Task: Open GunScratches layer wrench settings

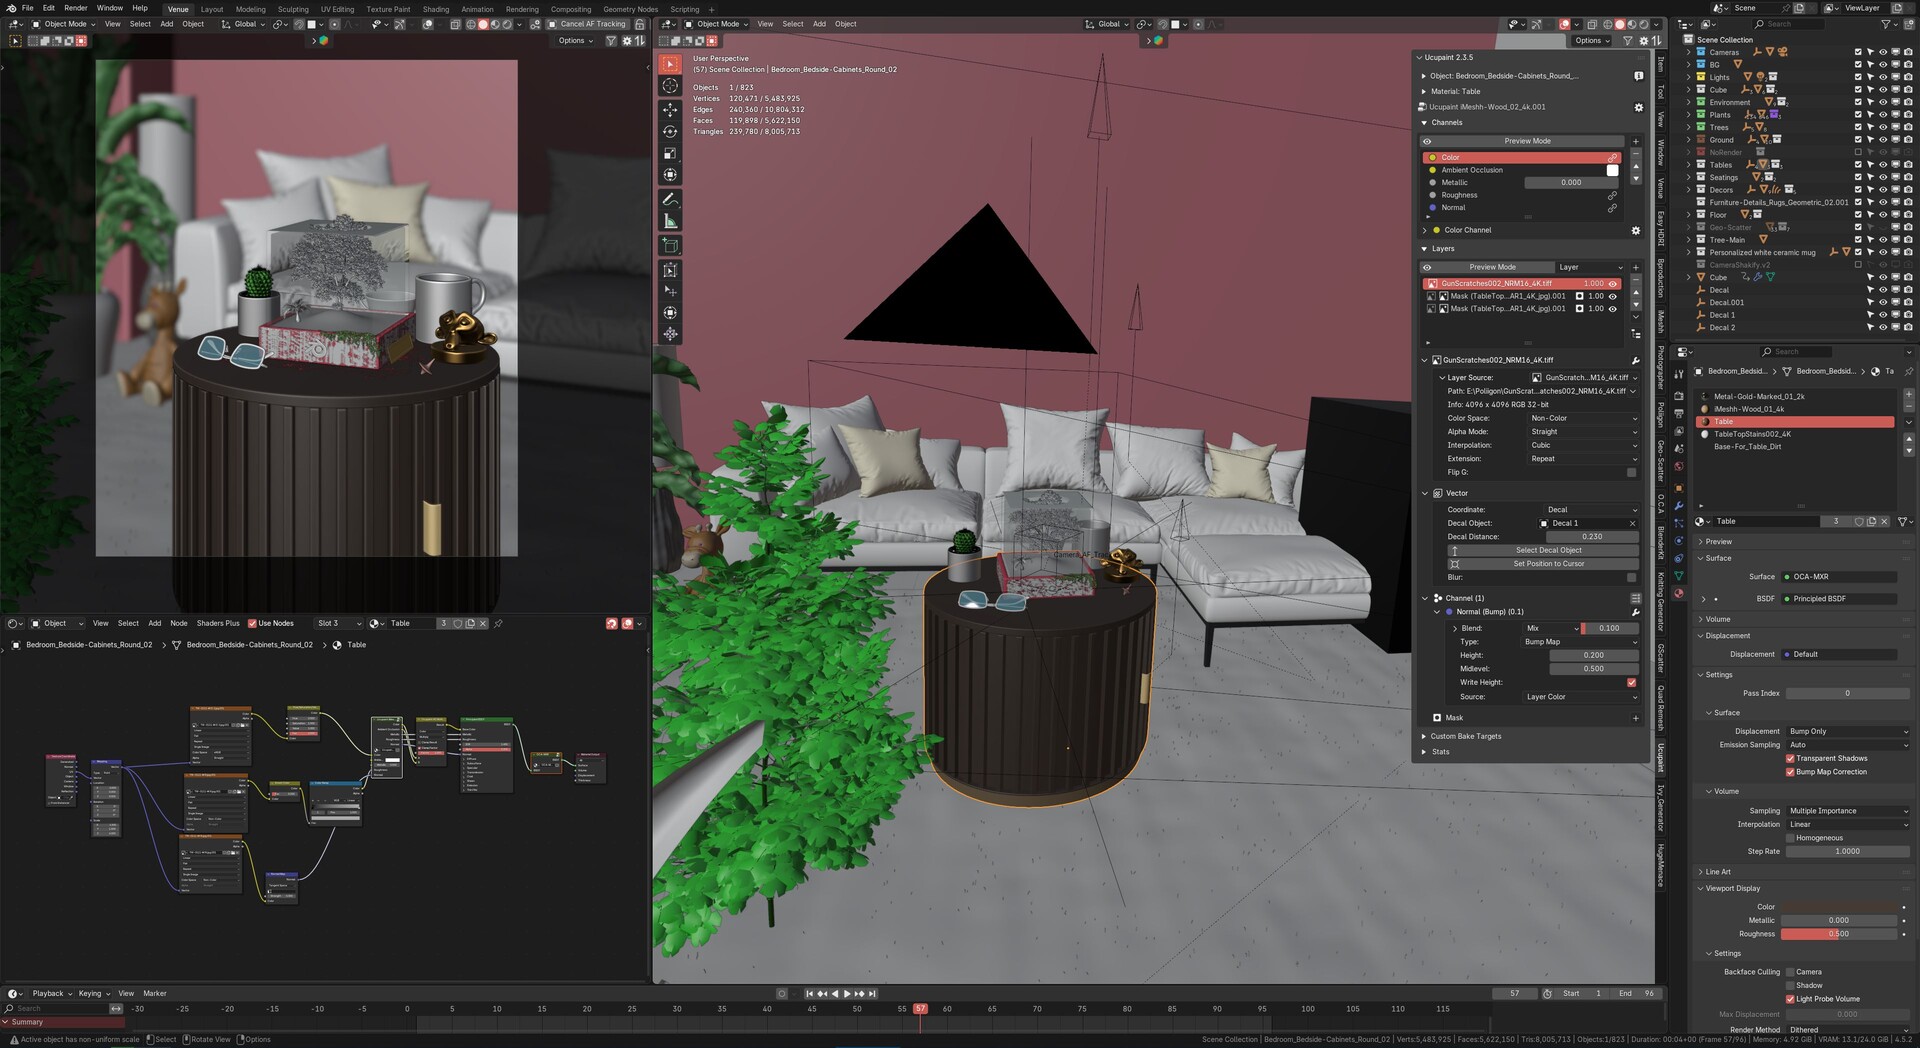Action: pyautogui.click(x=1636, y=360)
